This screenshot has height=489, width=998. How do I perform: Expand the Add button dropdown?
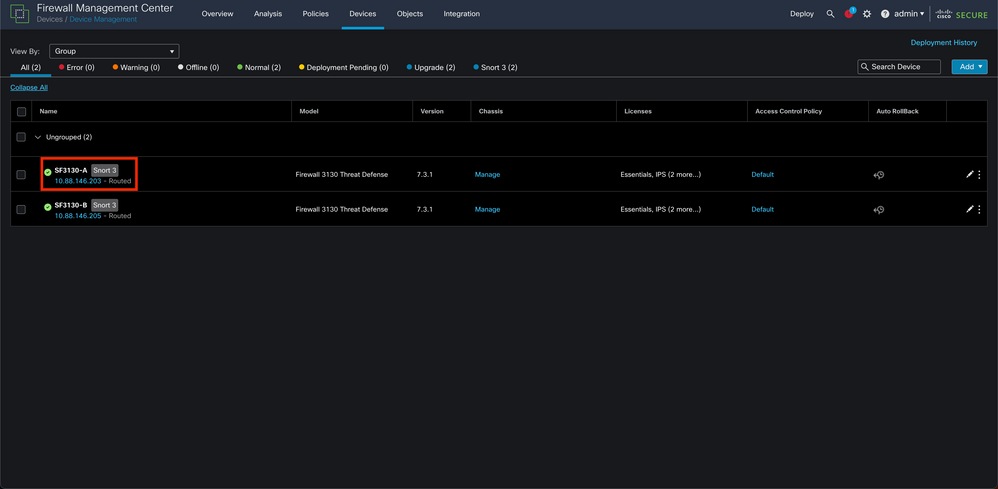pyautogui.click(x=969, y=67)
